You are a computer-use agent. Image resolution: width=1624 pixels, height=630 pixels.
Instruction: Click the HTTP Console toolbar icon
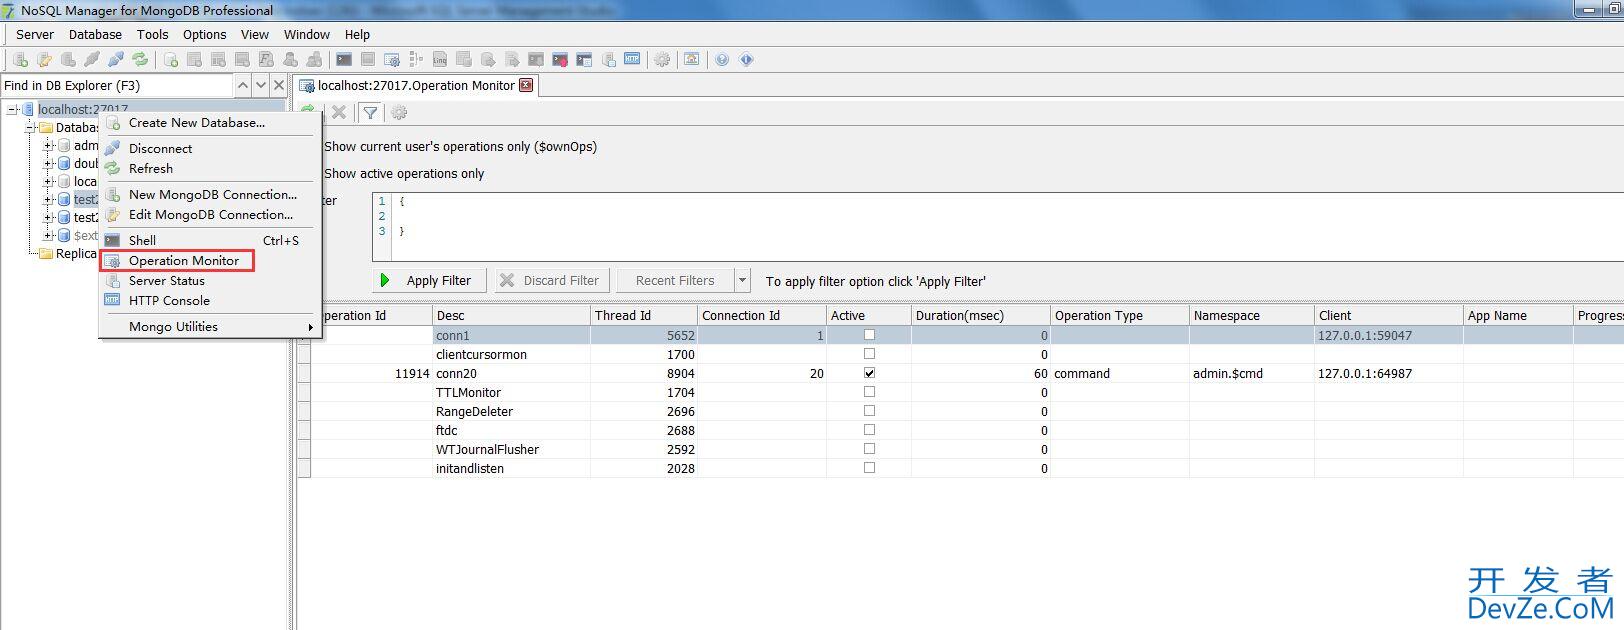632,60
